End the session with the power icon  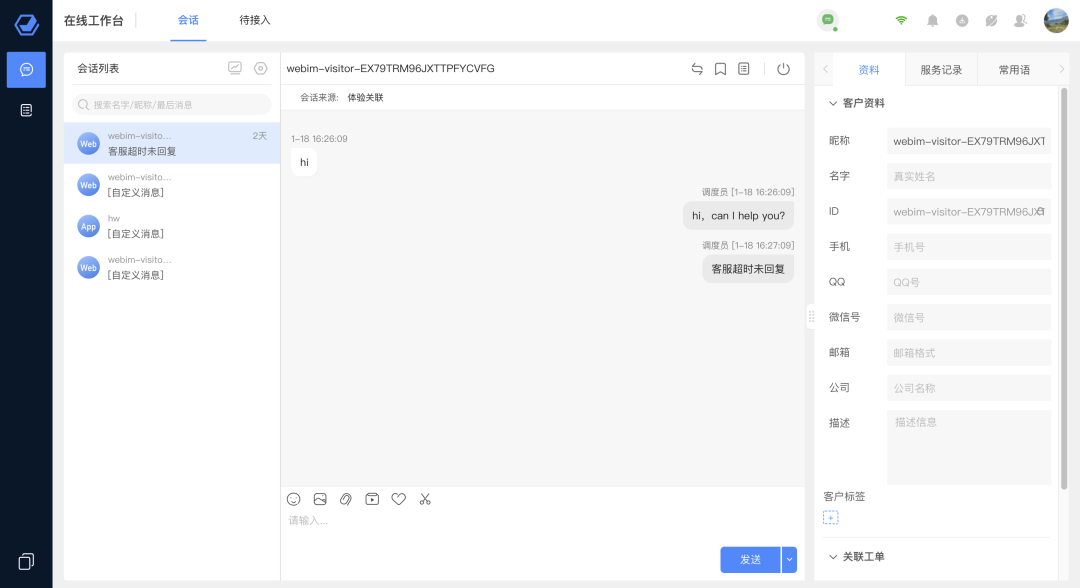tap(783, 69)
